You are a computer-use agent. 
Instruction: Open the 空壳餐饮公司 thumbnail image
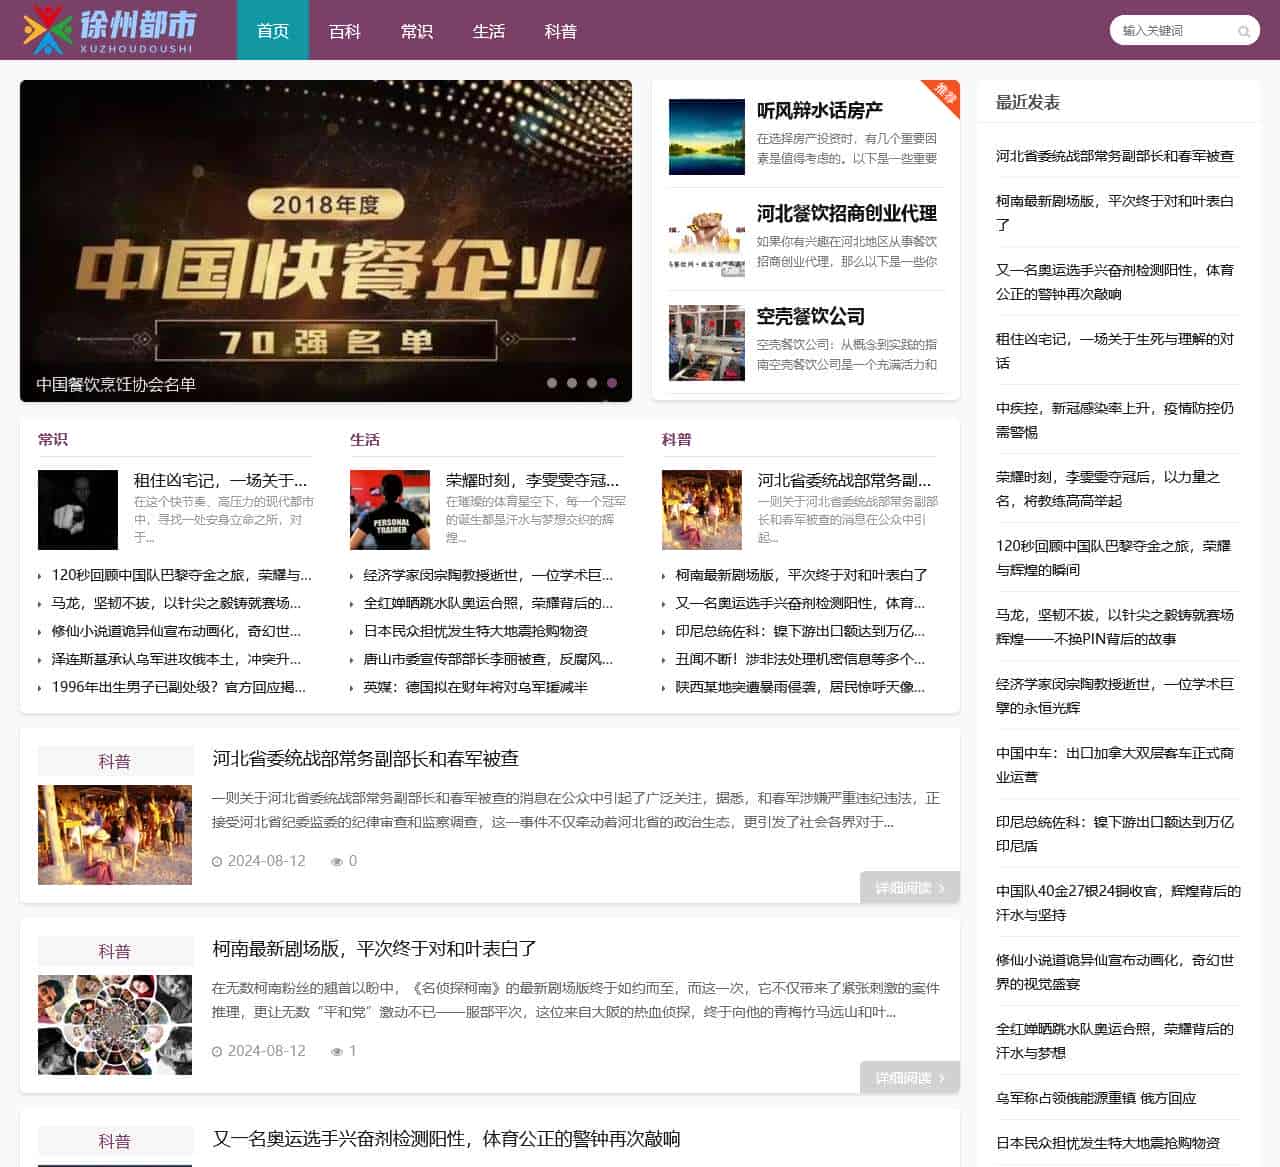(x=706, y=343)
